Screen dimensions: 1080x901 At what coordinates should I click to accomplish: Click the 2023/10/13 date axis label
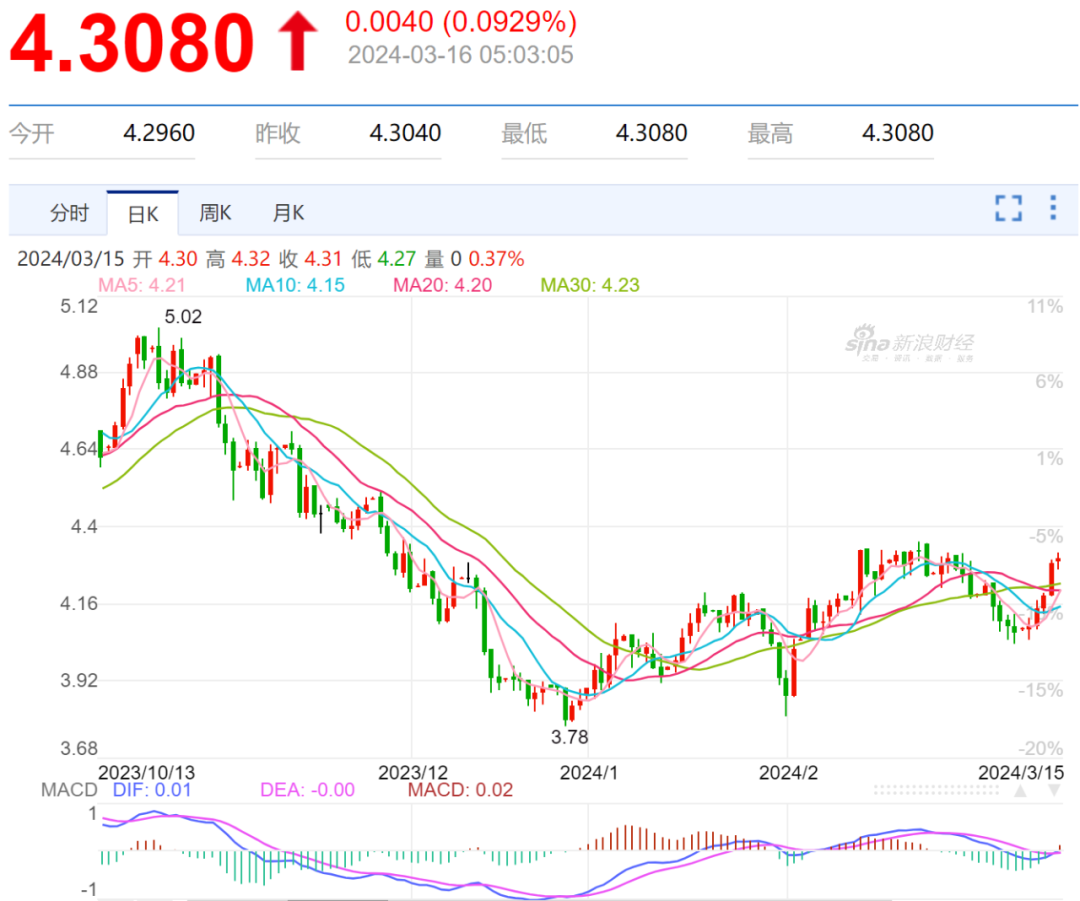click(147, 772)
